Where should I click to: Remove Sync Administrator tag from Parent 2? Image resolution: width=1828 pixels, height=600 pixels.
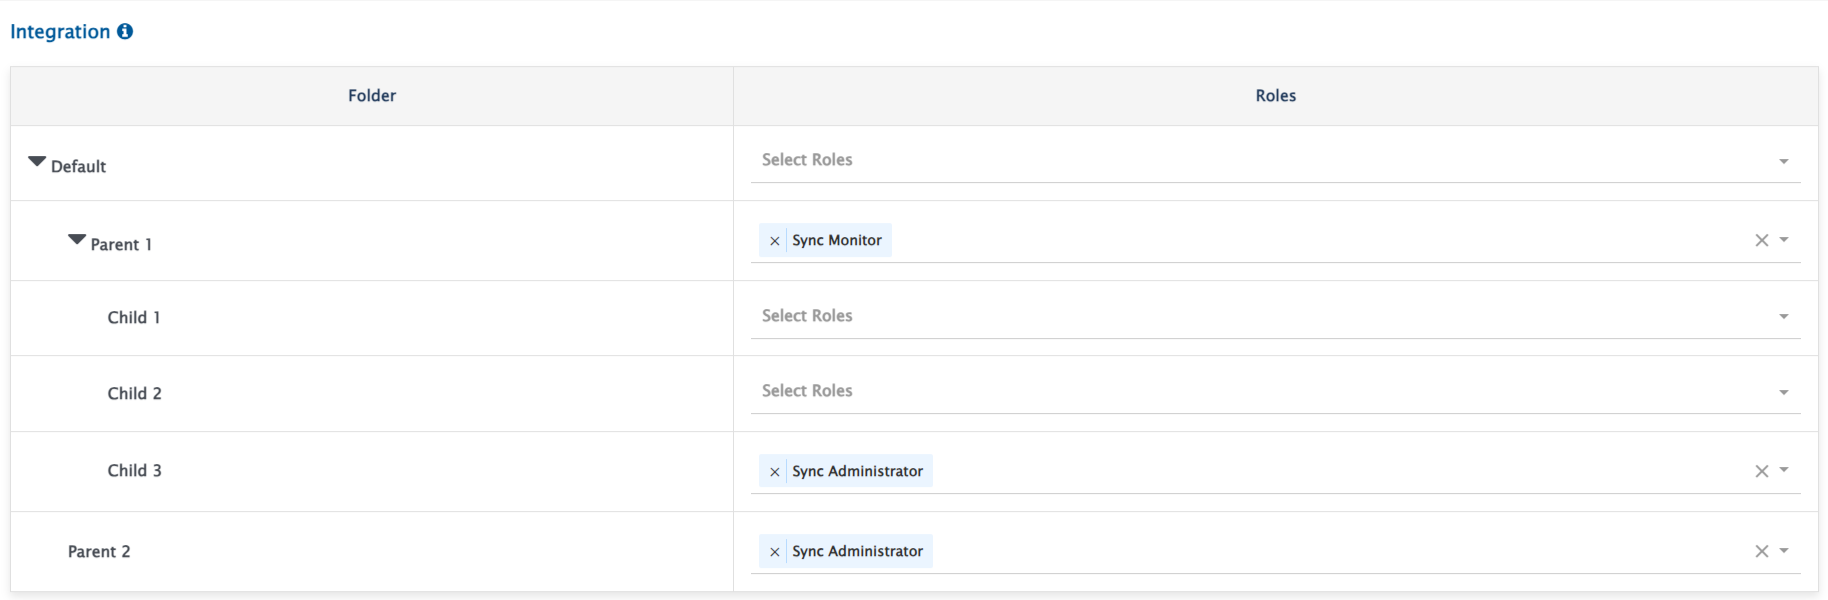coord(774,552)
